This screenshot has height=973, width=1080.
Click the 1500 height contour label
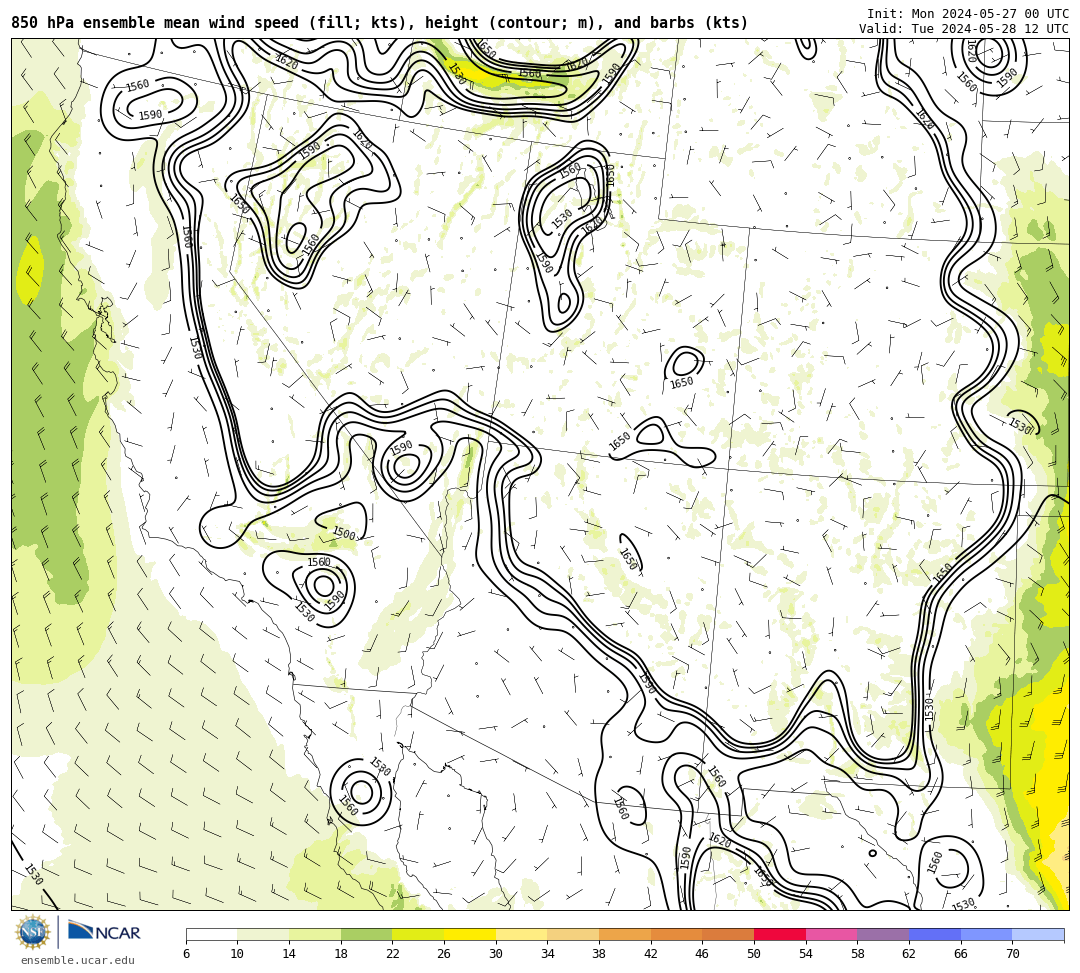(x=344, y=533)
